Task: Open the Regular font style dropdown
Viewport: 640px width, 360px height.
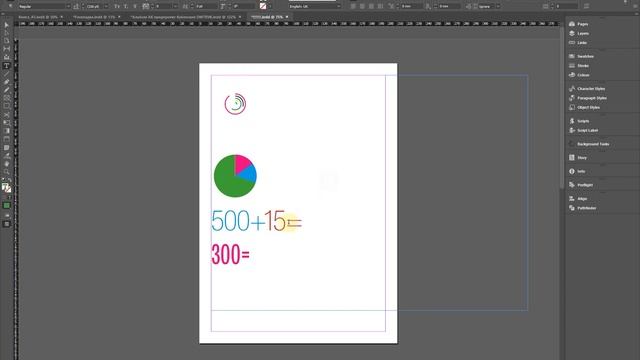Action: tap(44, 7)
